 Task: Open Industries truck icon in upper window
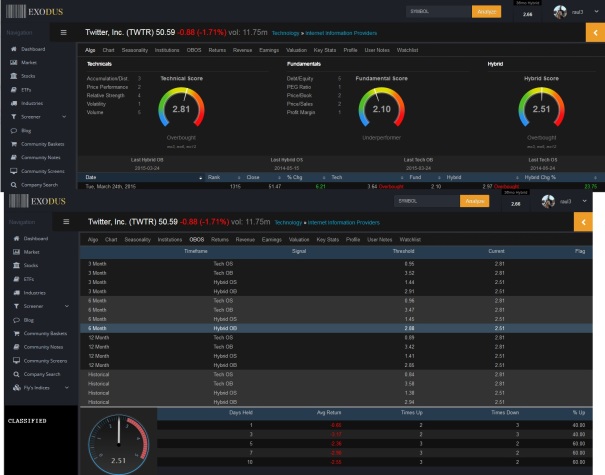(x=14, y=103)
